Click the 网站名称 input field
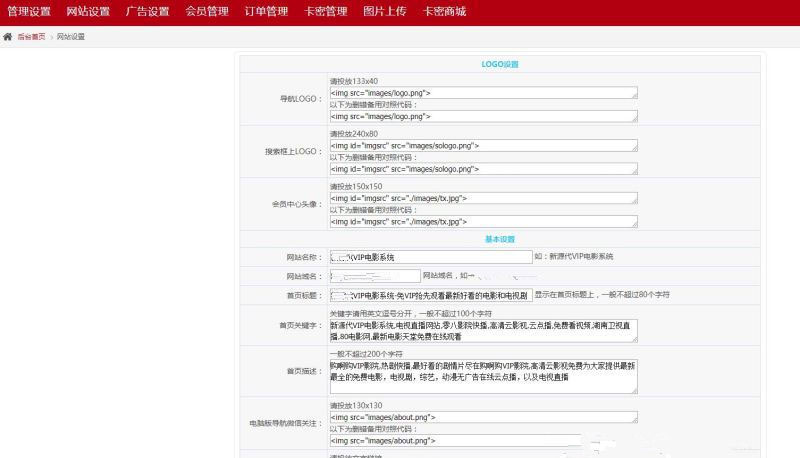Image resolution: width=800 pixels, height=458 pixels. point(430,257)
